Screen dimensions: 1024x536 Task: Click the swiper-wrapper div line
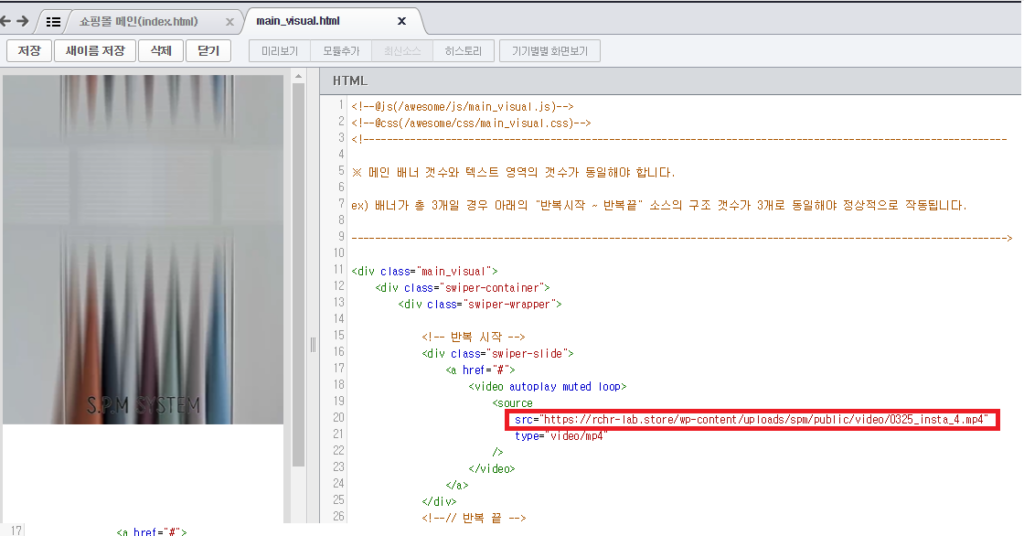pos(480,304)
